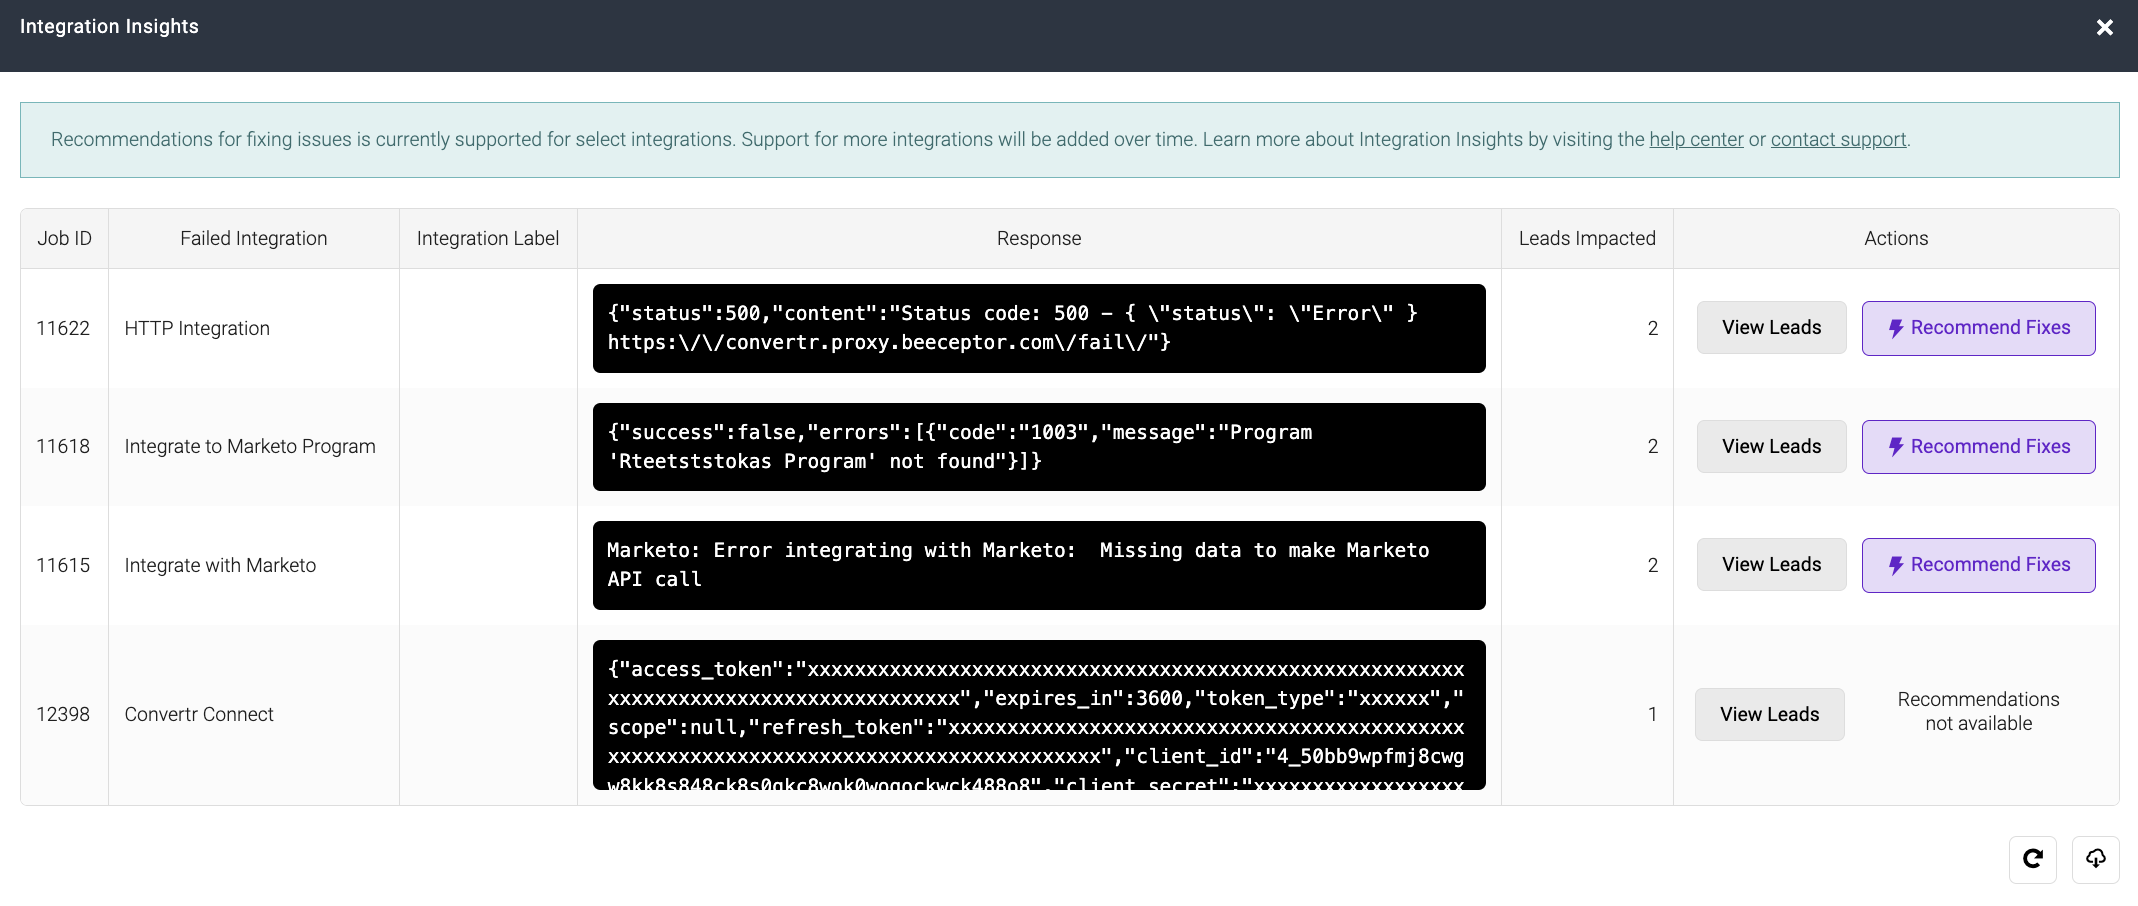2138x906 pixels.
Task: Open the help center link
Action: [x=1696, y=139]
